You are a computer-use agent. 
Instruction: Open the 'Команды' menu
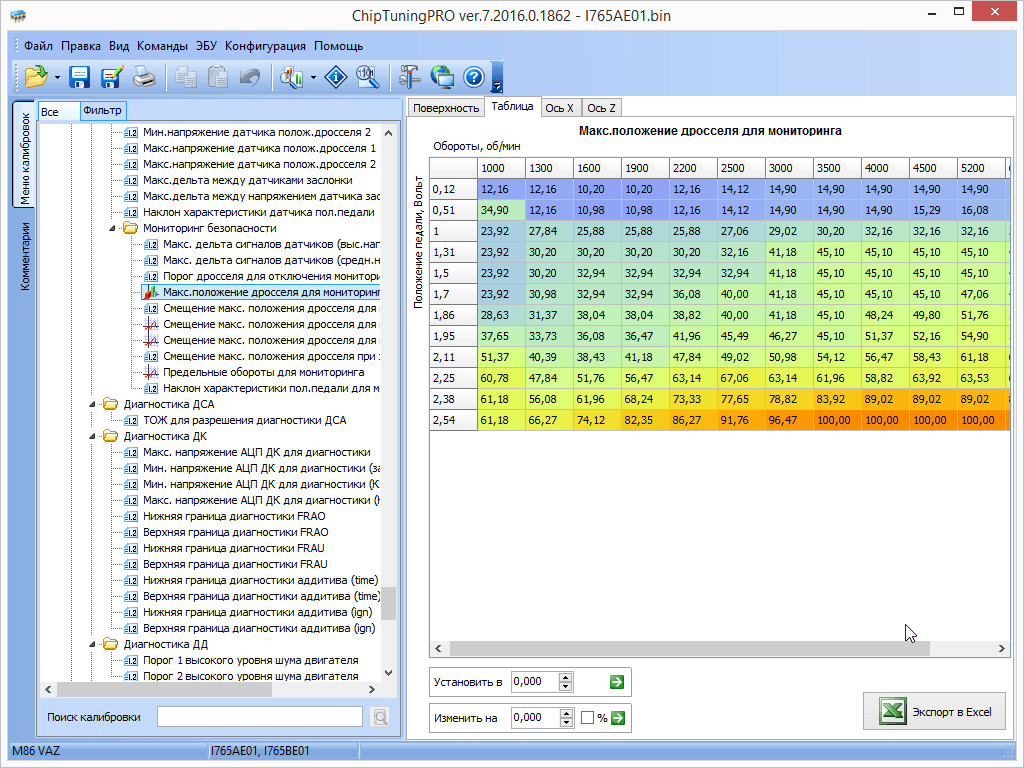click(162, 46)
